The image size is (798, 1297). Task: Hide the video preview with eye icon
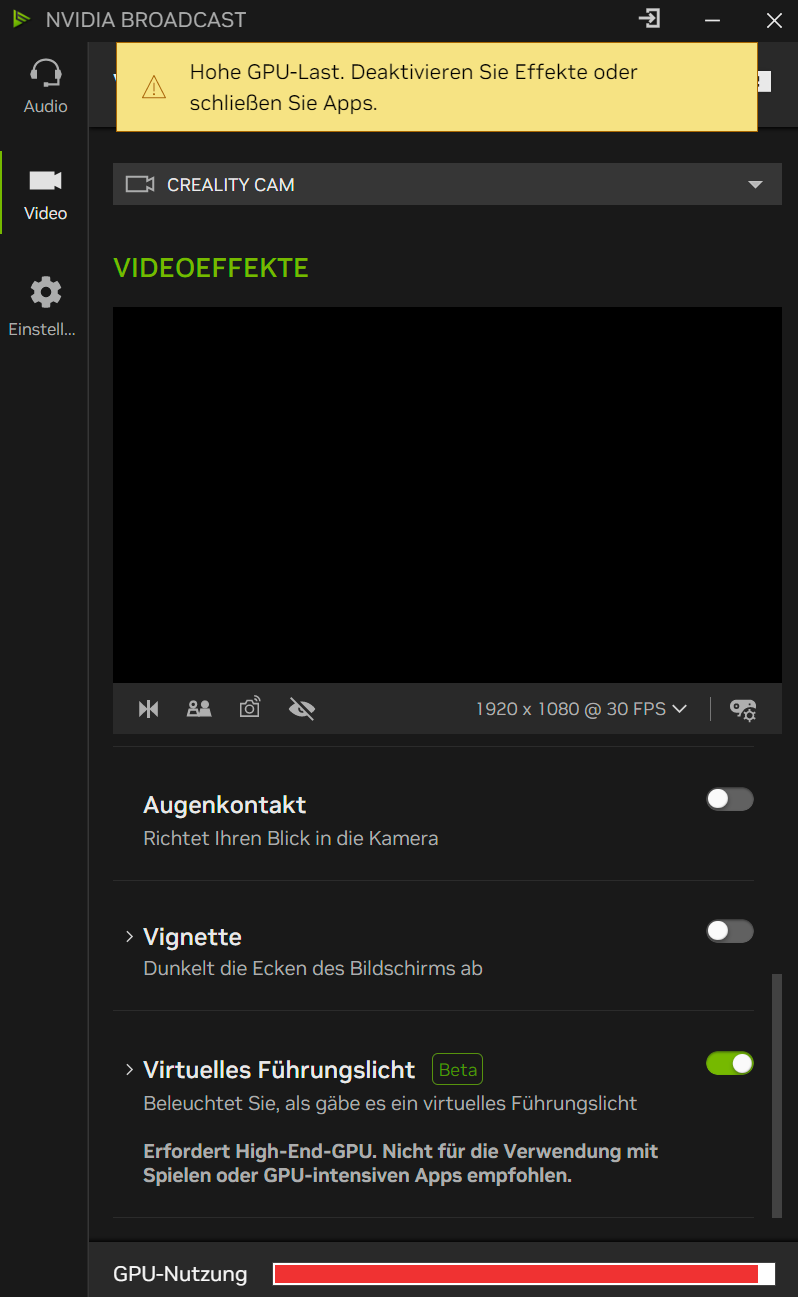coord(301,709)
